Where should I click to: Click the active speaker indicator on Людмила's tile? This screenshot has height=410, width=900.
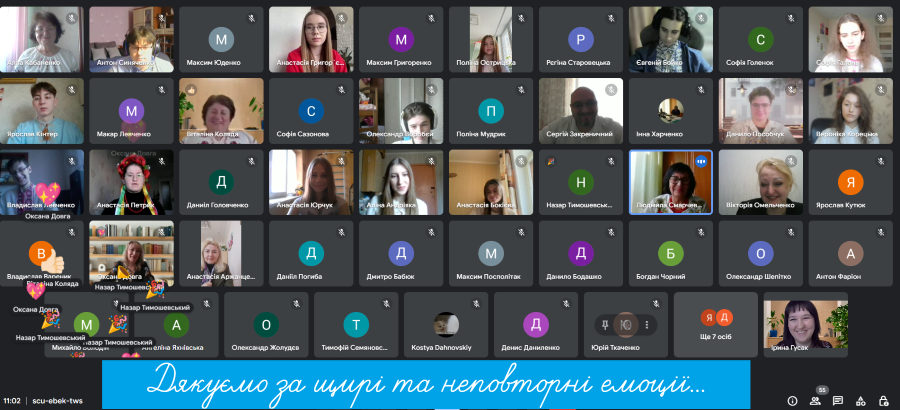(701, 161)
